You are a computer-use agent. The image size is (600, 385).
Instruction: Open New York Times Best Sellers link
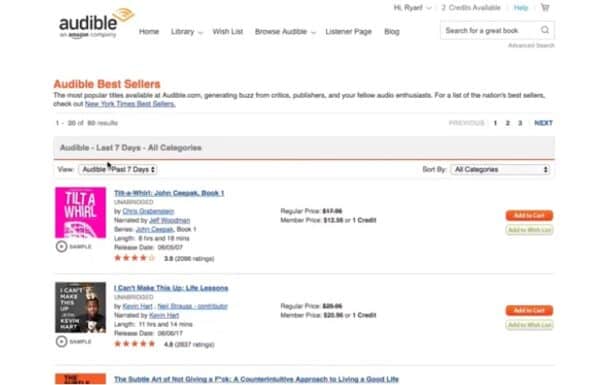click(x=130, y=104)
